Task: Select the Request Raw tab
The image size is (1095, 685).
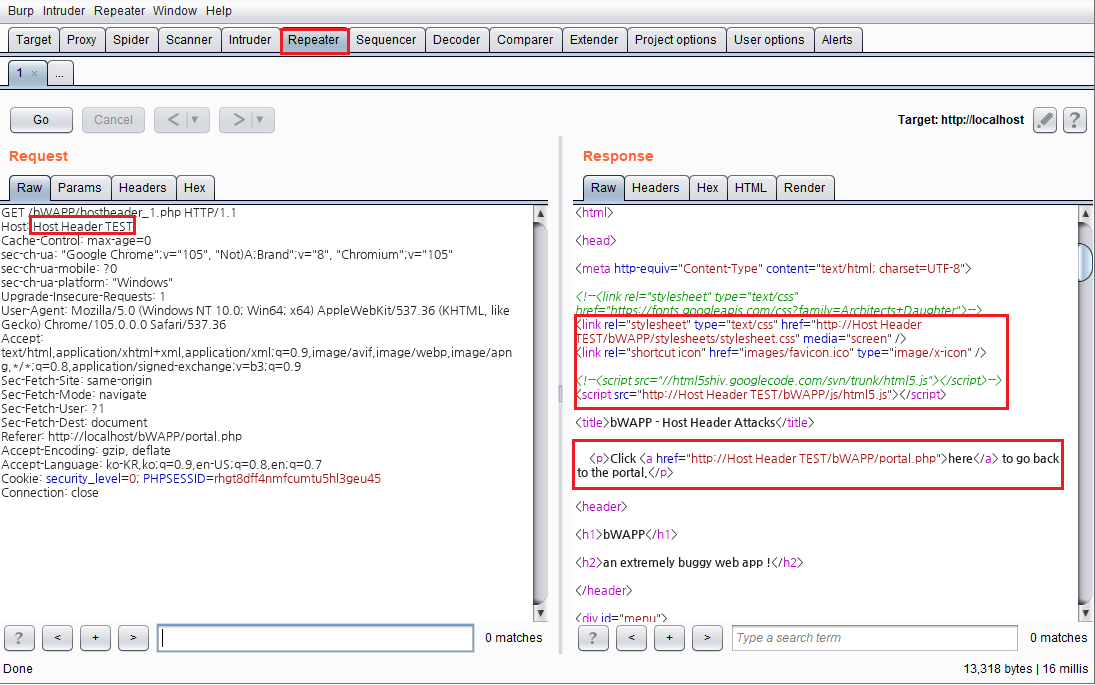Action: [29, 188]
